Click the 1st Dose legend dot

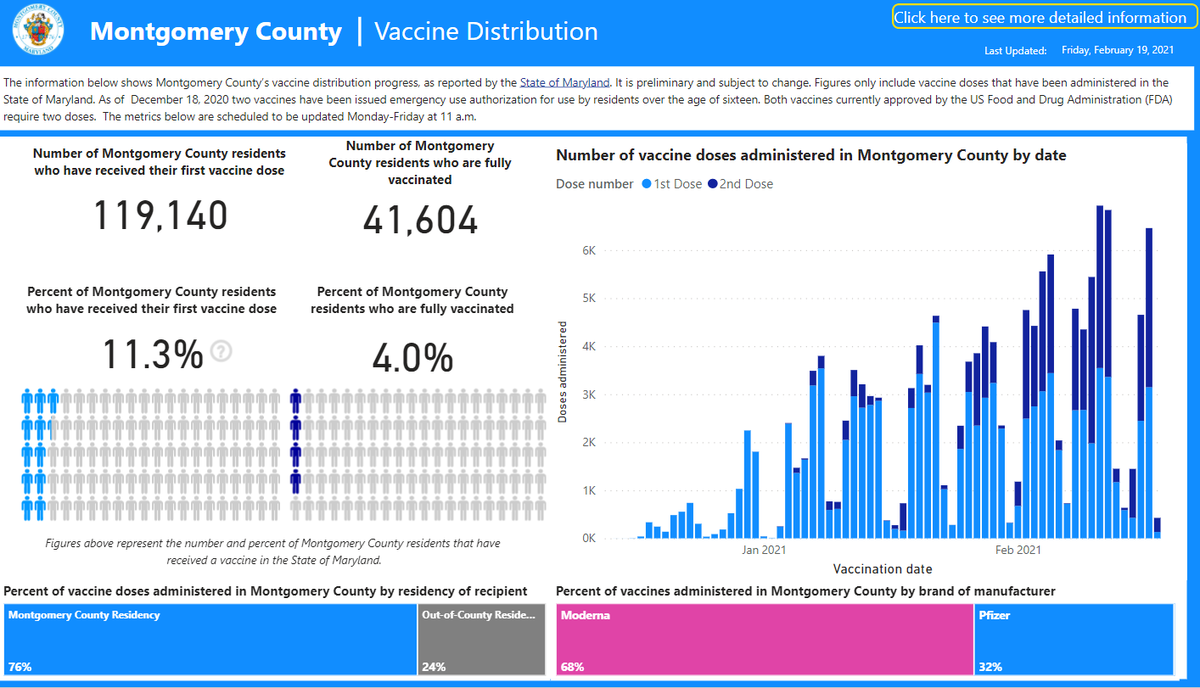click(x=647, y=184)
